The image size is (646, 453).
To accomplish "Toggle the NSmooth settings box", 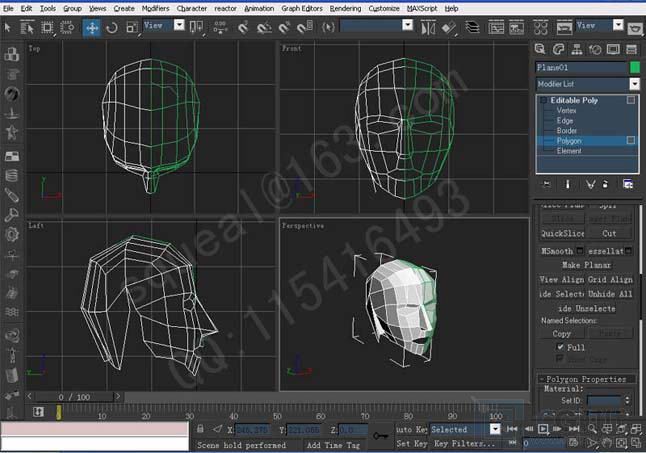I will point(580,251).
